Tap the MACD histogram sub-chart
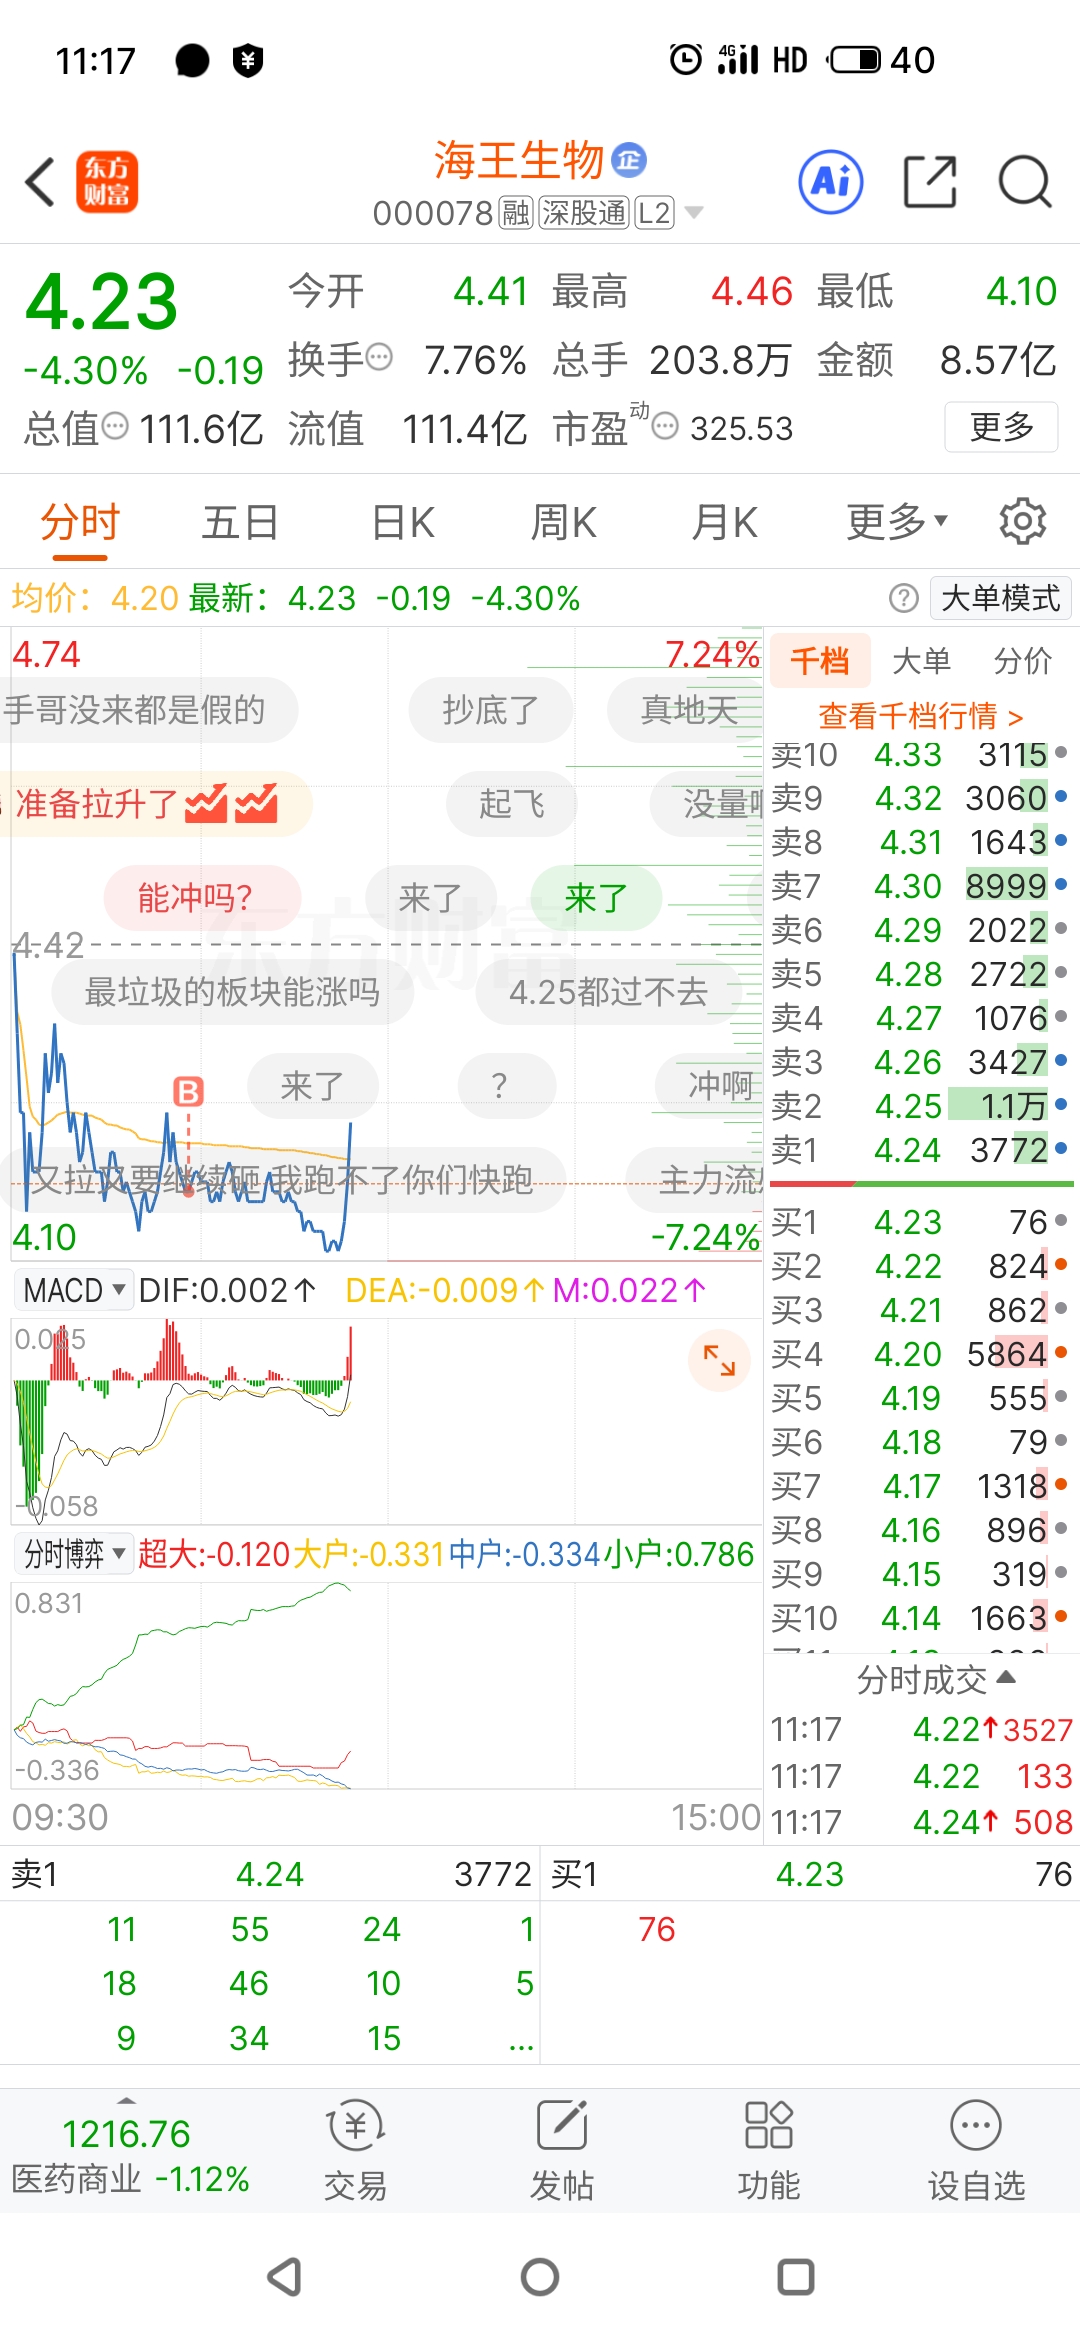The height and width of the screenshot is (2340, 1080). coord(385,1420)
